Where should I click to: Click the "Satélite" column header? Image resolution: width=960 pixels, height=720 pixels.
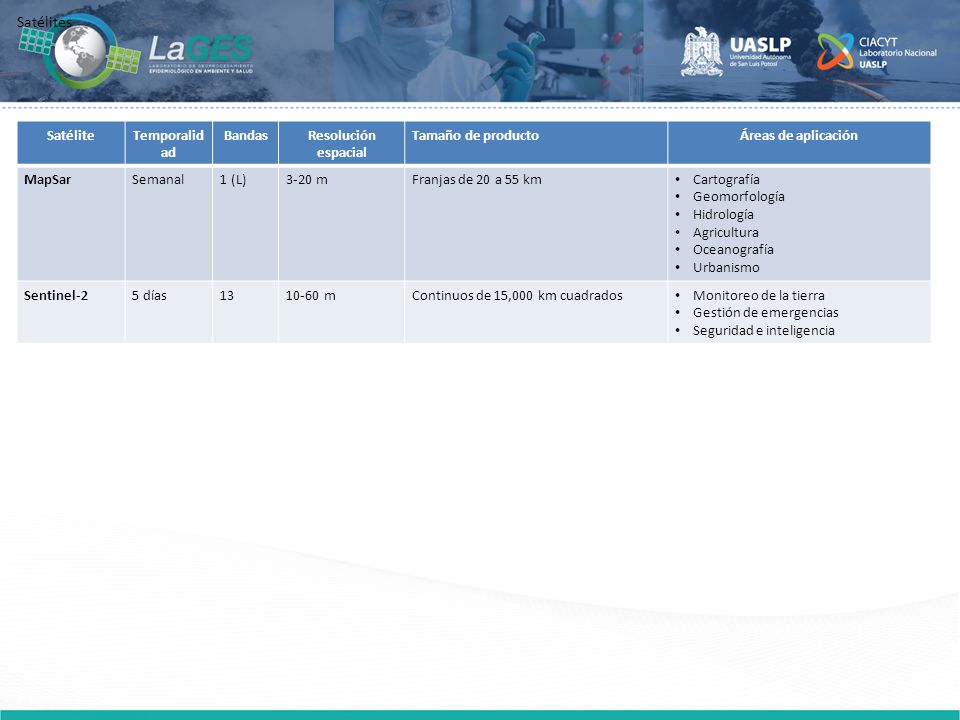pos(70,143)
